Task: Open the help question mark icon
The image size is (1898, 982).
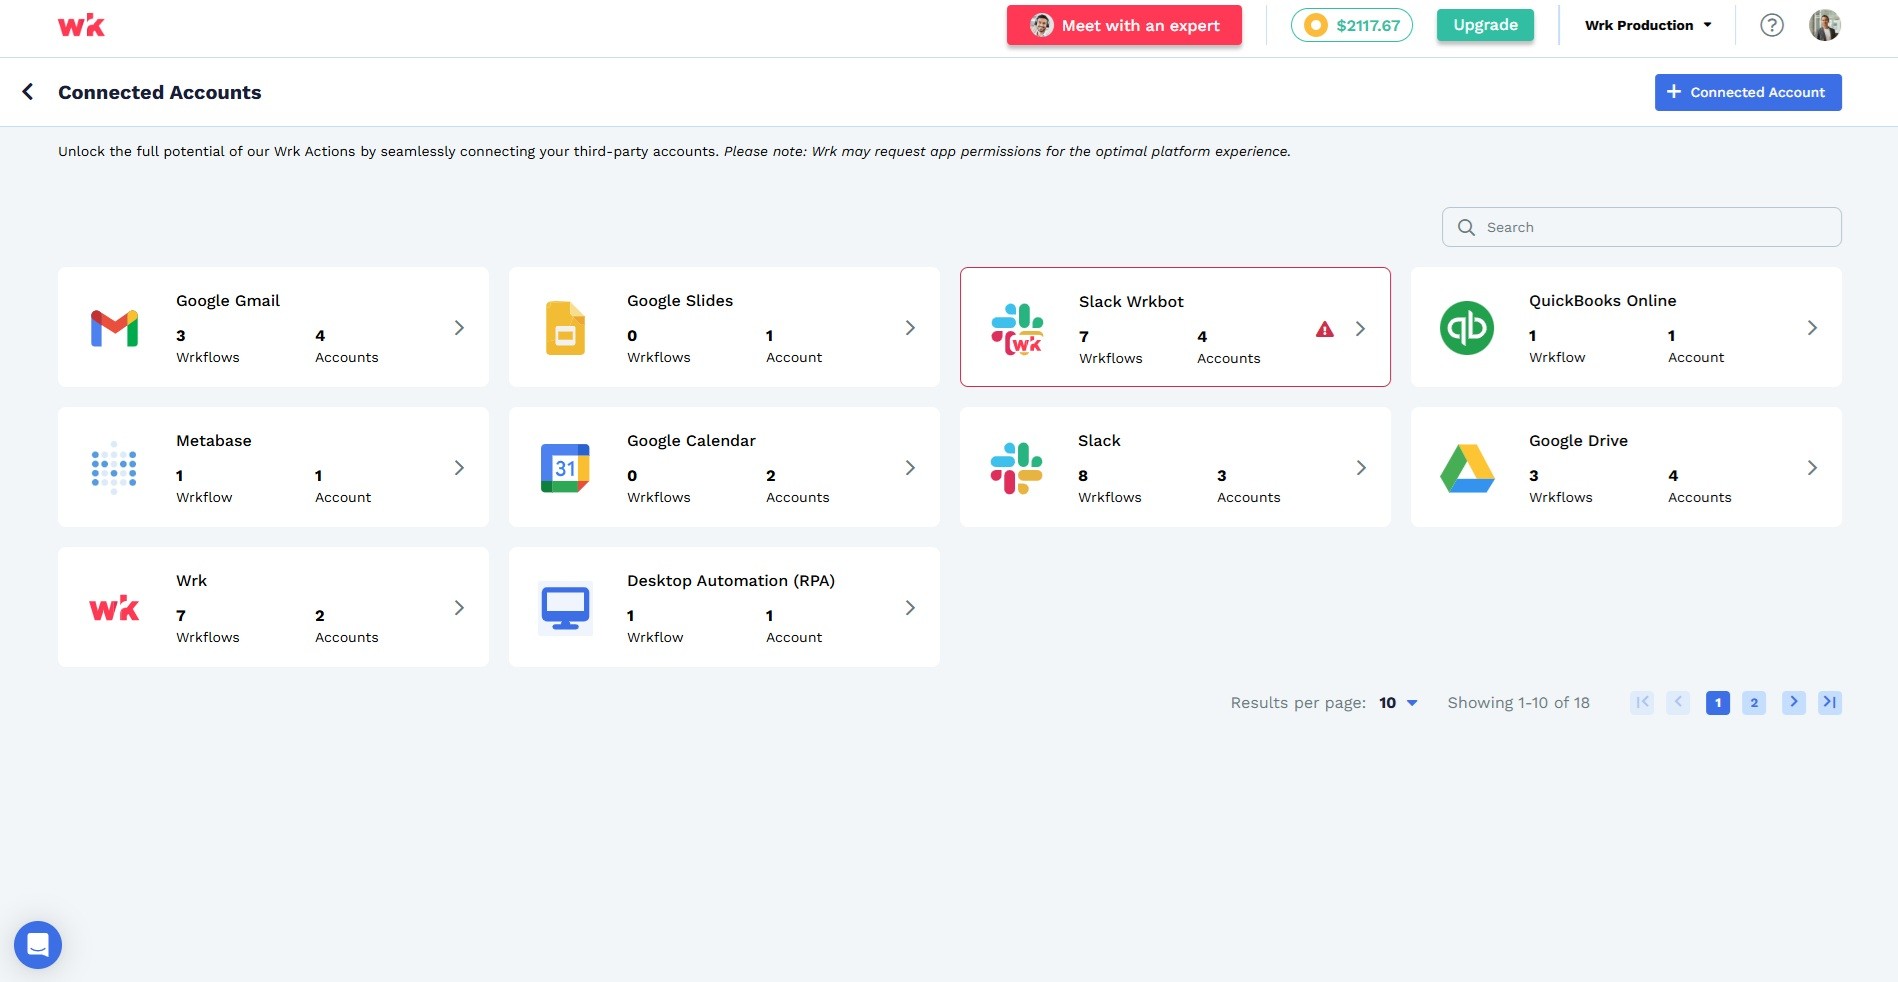Action: 1772,25
